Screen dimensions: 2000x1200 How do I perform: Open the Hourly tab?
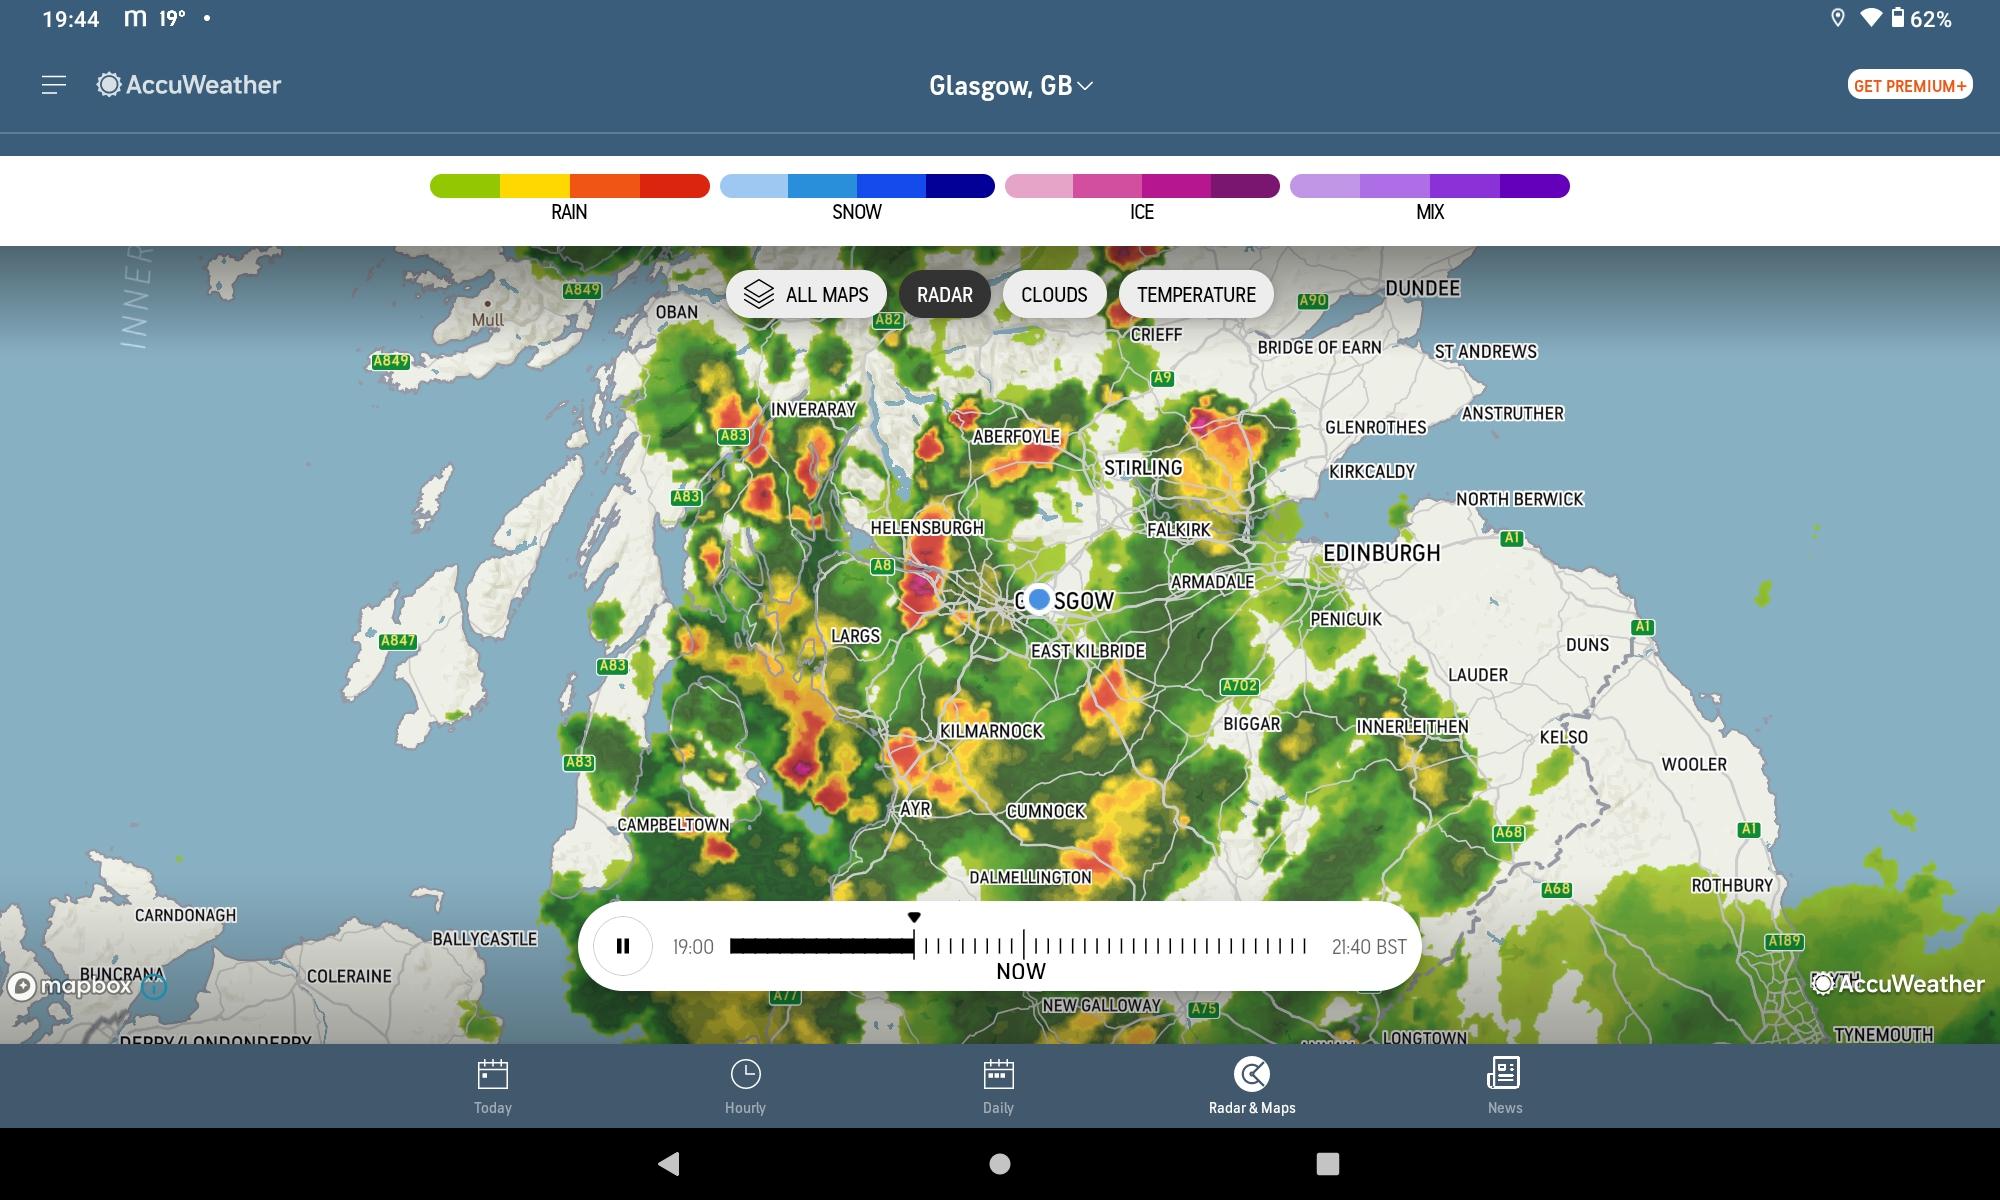(x=745, y=1087)
